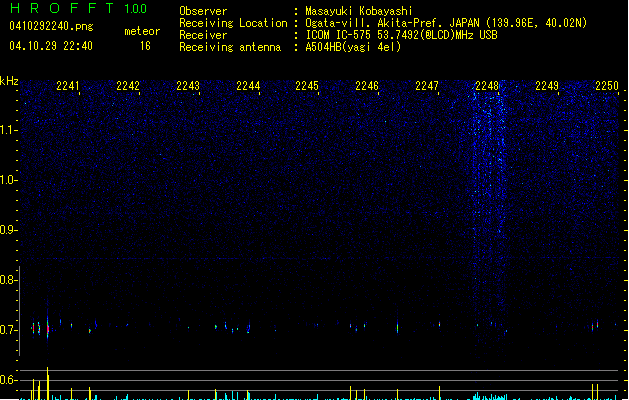Click time marker 2246
The width and height of the screenshot is (629, 400).
point(367,86)
